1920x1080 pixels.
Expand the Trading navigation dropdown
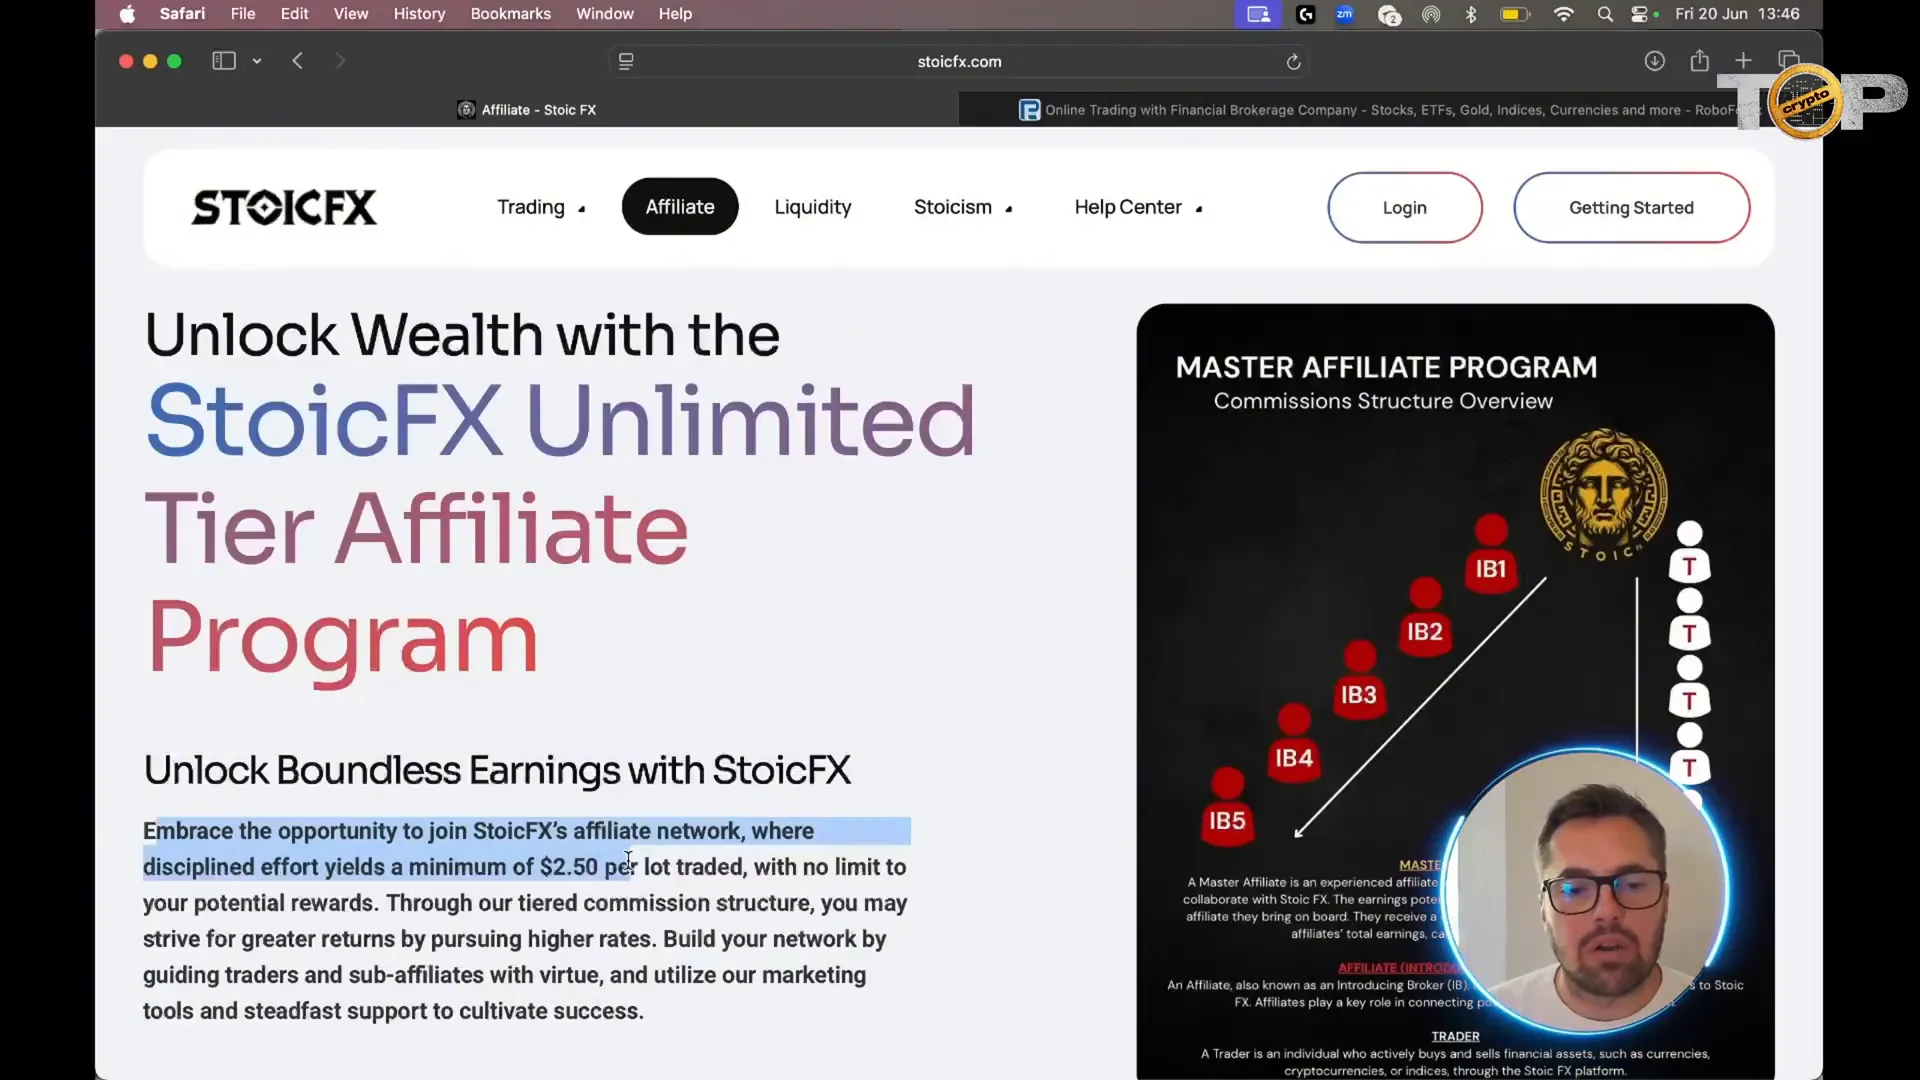pos(541,207)
